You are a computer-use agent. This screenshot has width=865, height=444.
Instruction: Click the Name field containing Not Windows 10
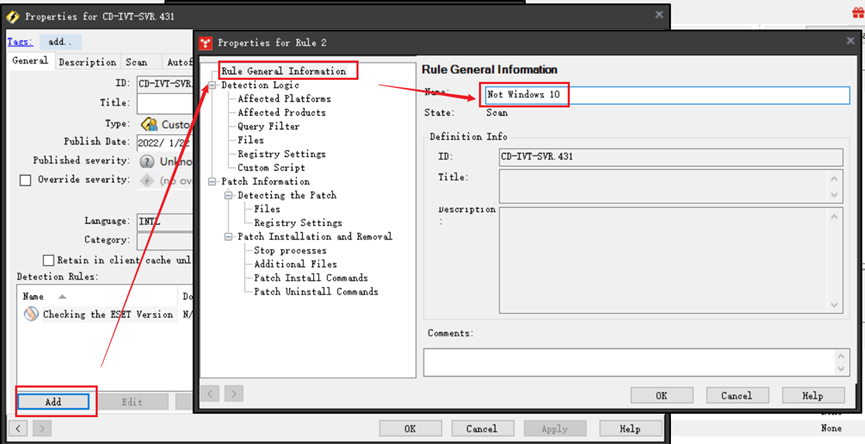coord(665,95)
